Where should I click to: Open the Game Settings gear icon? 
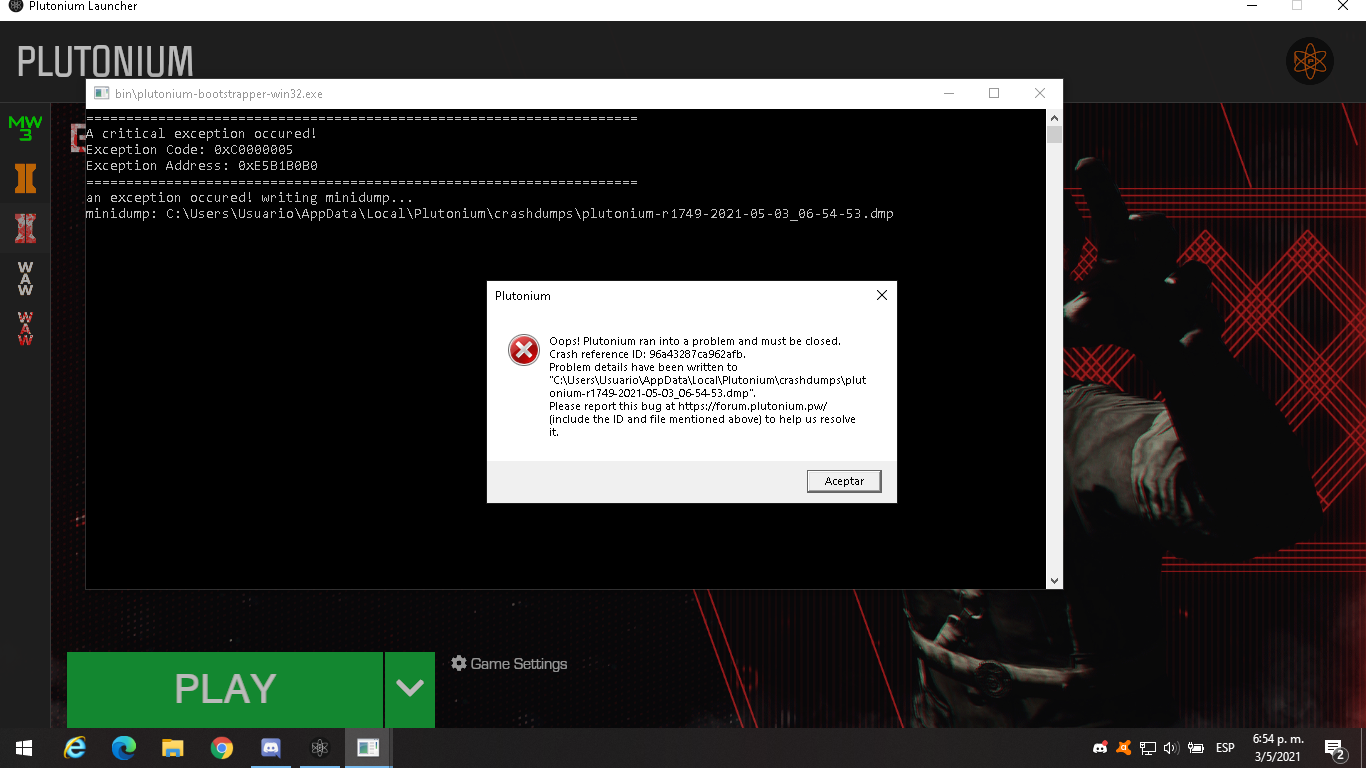click(459, 663)
